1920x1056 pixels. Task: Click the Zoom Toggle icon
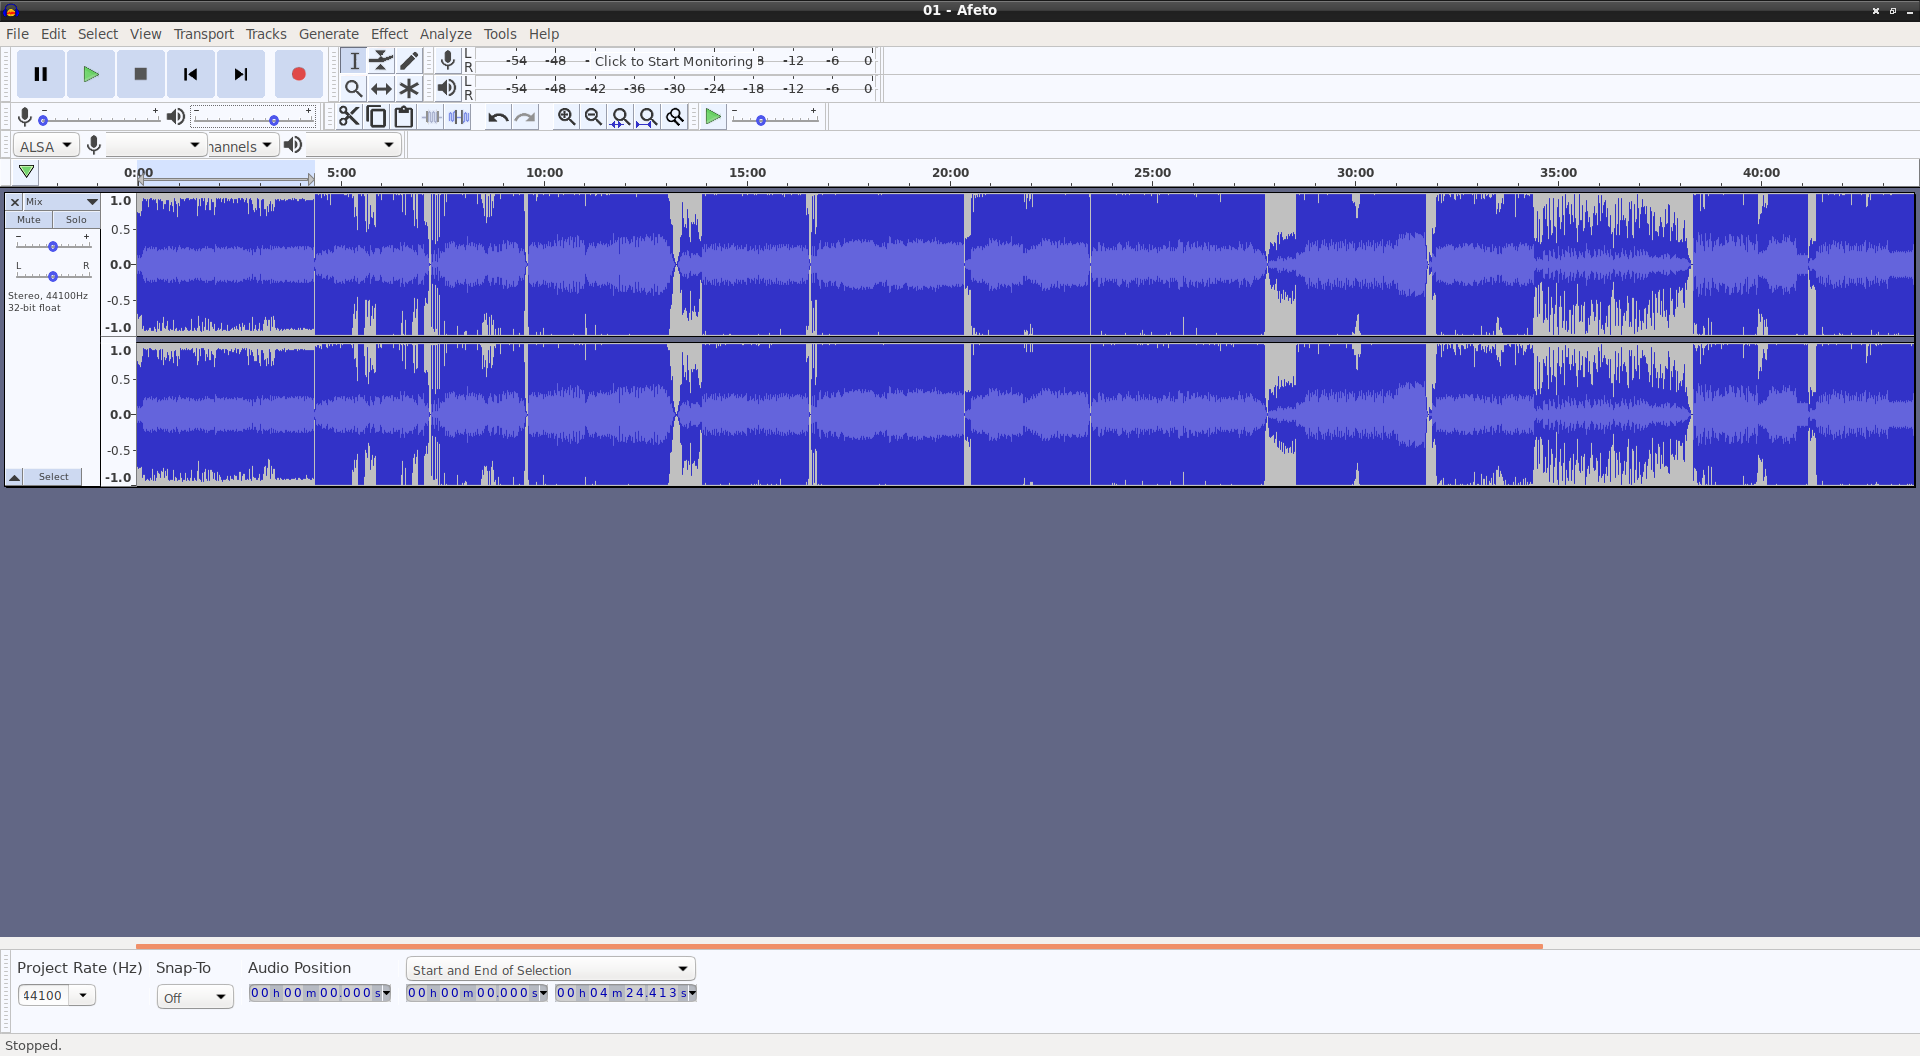675,117
